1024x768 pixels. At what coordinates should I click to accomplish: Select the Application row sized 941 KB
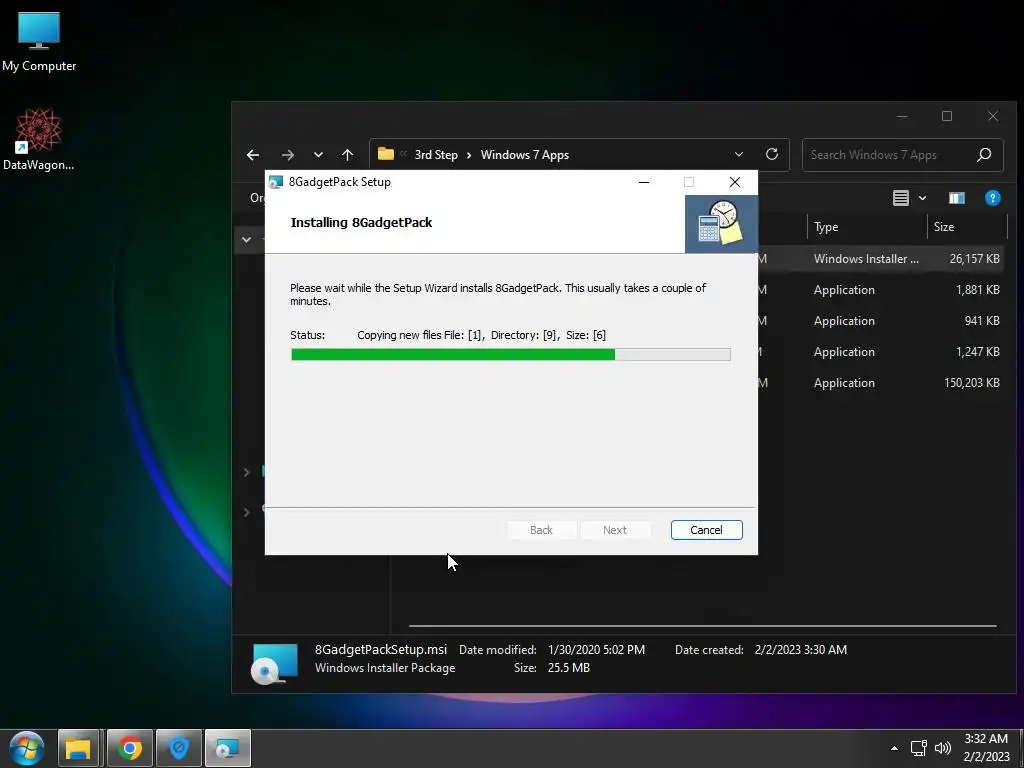click(879, 321)
